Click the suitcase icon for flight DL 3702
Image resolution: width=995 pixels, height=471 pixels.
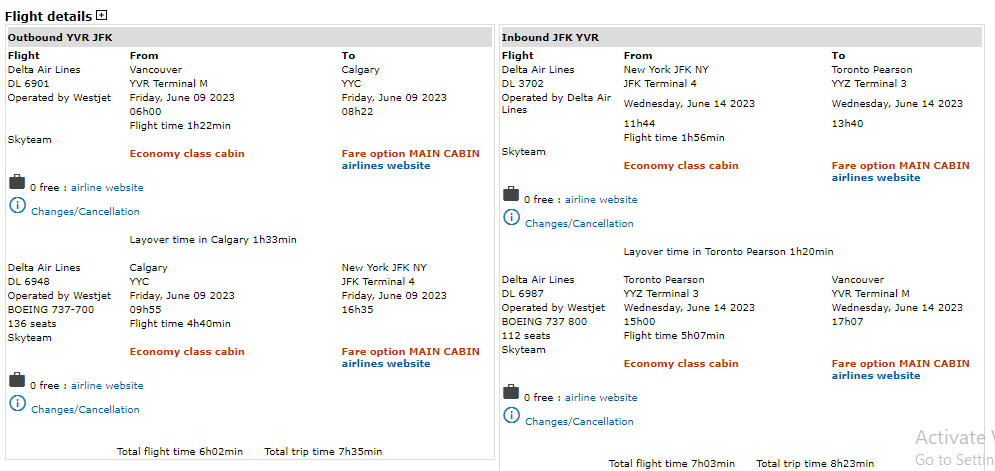tap(510, 194)
